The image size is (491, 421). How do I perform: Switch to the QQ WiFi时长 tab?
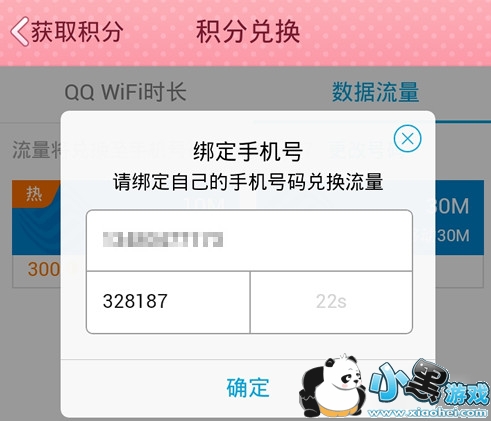tap(125, 92)
